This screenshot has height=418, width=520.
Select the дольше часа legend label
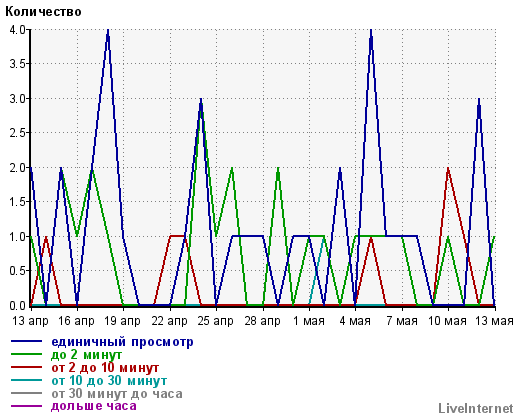pos(94,406)
